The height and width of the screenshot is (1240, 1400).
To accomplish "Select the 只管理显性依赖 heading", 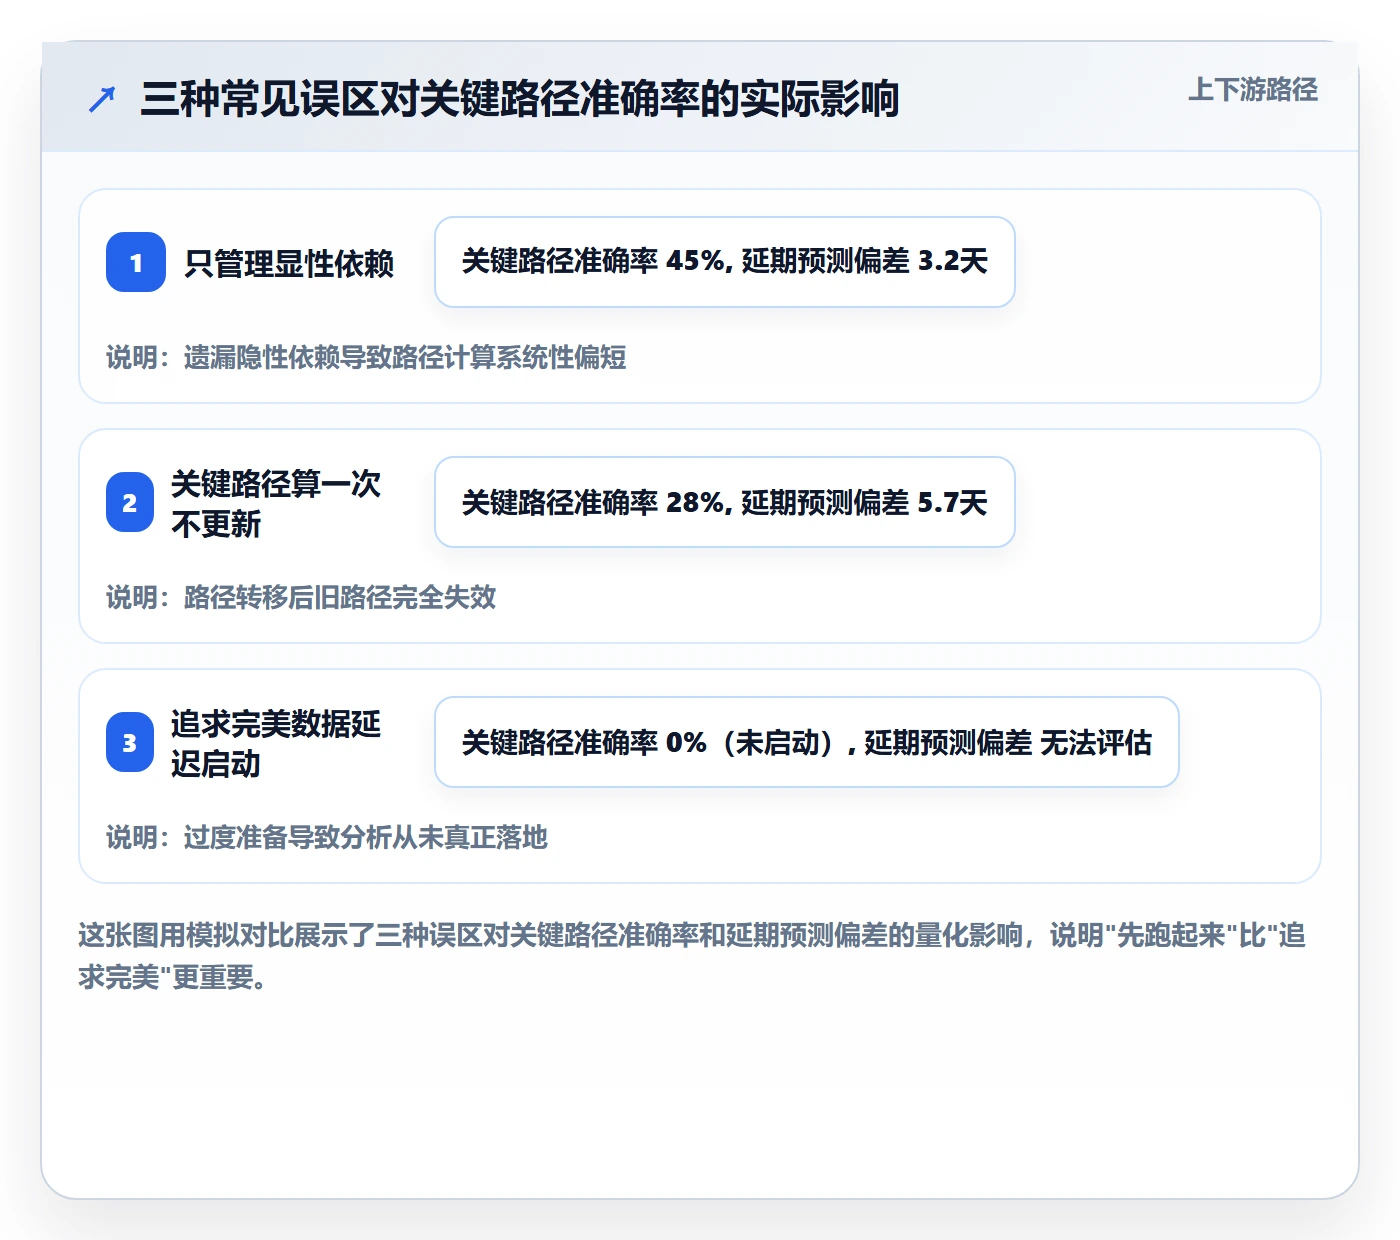I will (x=289, y=263).
